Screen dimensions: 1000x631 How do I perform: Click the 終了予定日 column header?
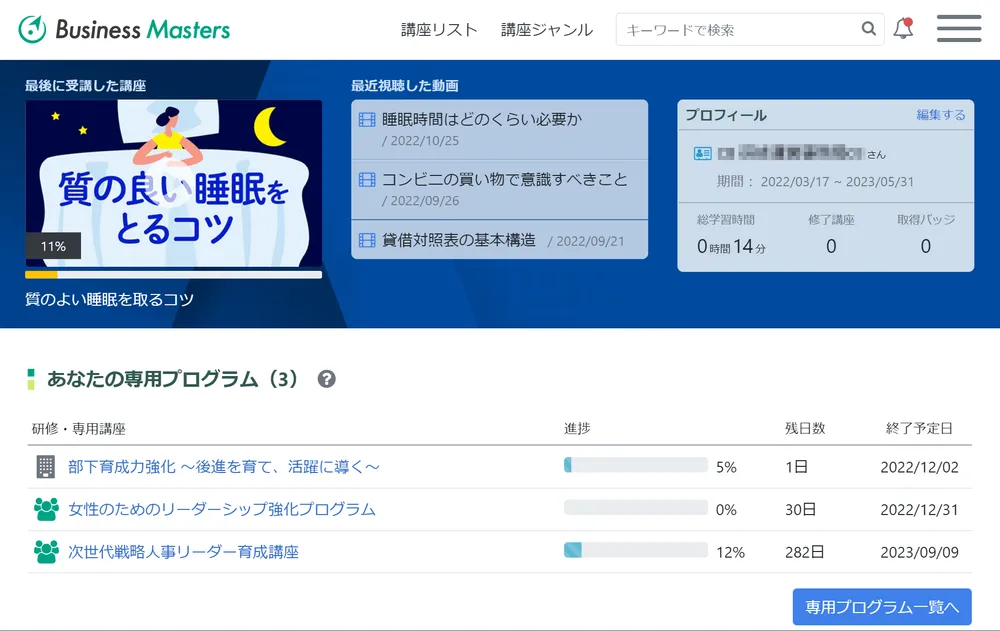919,428
